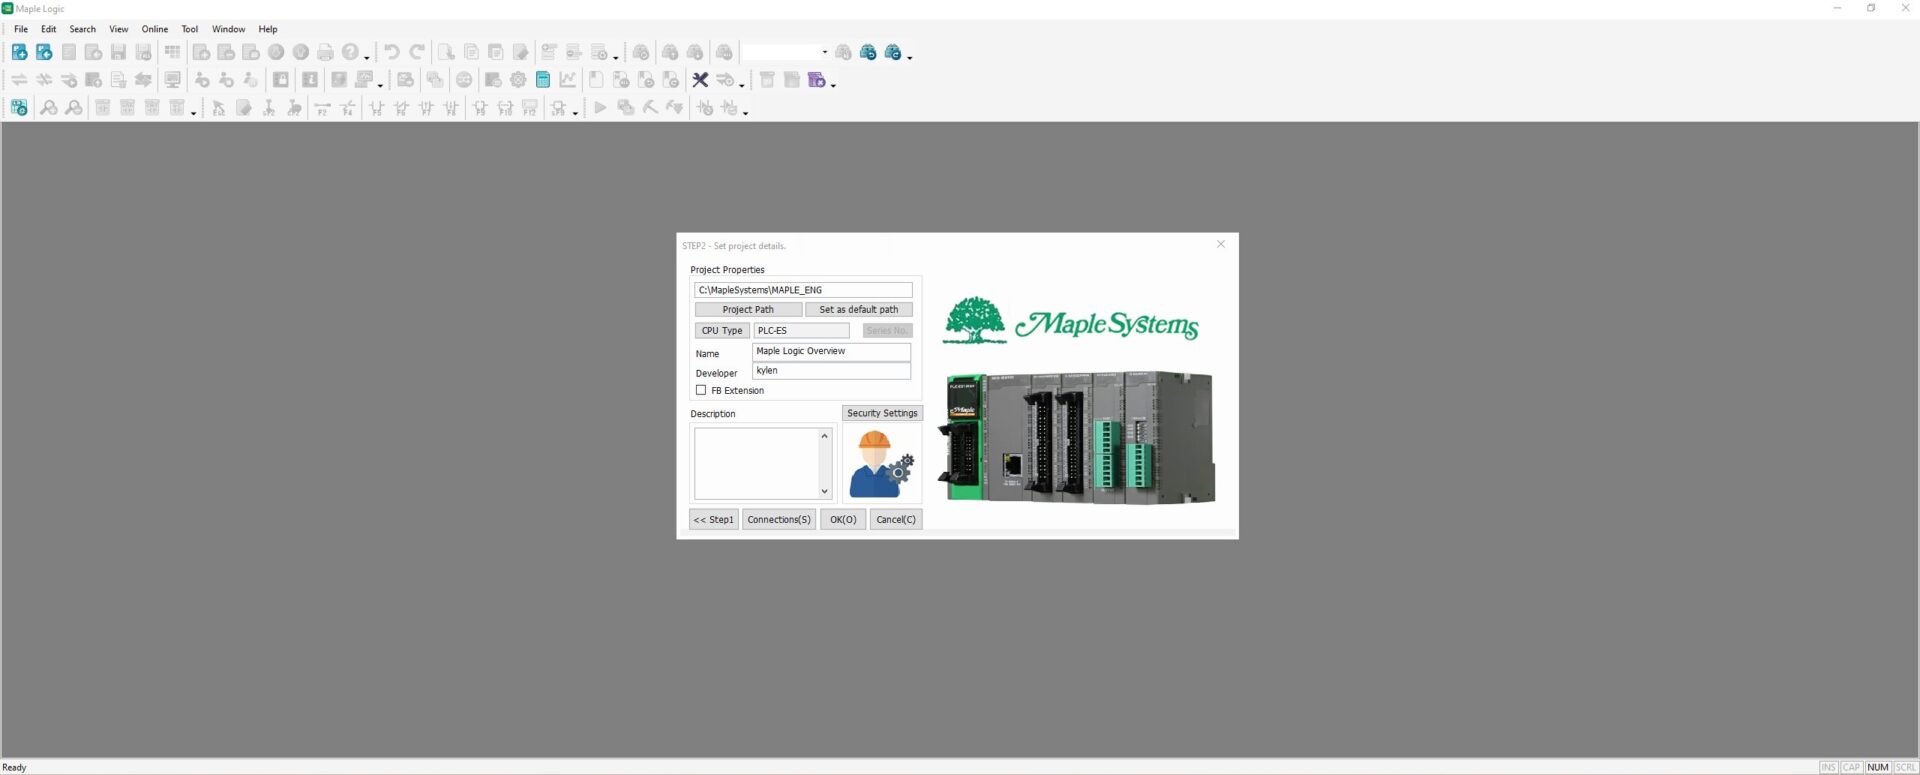
Task: Click the Esc selection arrow icon
Action: pyautogui.click(x=219, y=108)
